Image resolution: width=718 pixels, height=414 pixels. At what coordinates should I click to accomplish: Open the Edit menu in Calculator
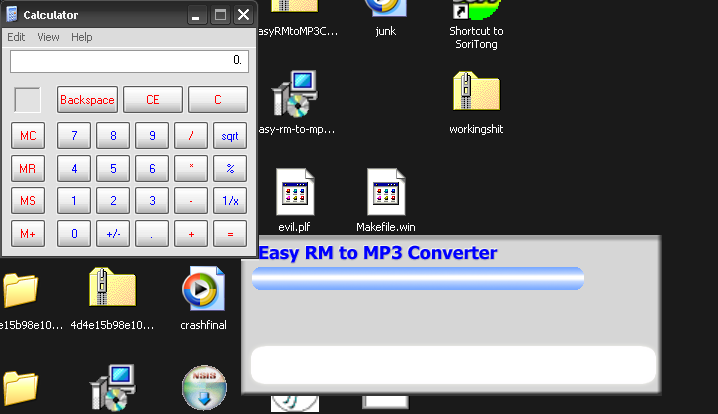click(x=16, y=37)
